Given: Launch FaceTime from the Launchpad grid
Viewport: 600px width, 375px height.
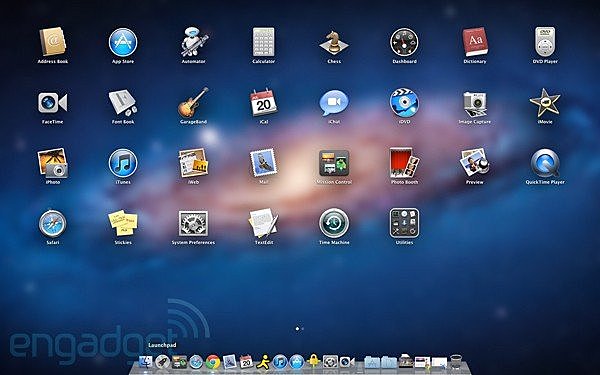Looking at the screenshot, I should 53,103.
